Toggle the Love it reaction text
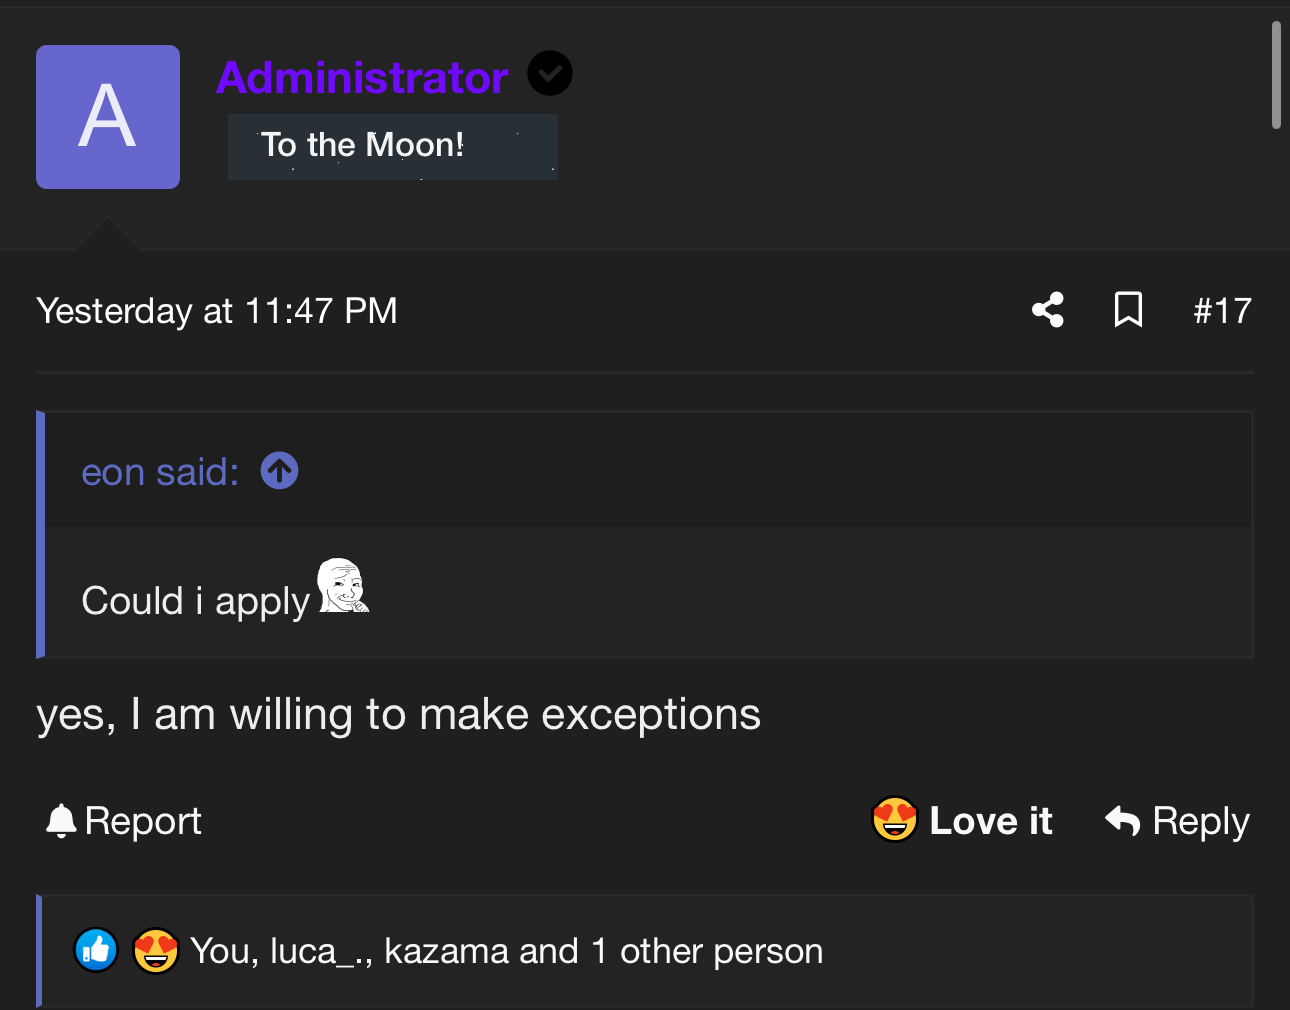Screen dimensions: 1290x1010 point(991,821)
